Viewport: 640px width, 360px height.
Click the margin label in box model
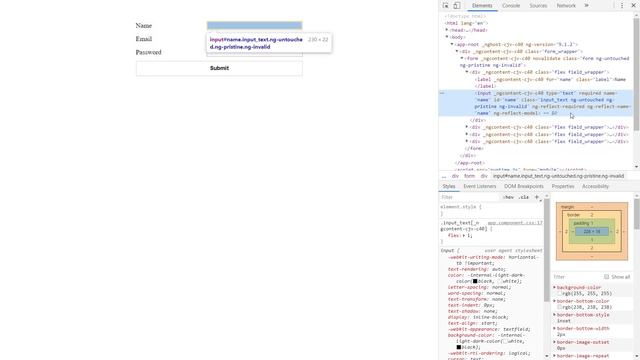click(x=567, y=207)
